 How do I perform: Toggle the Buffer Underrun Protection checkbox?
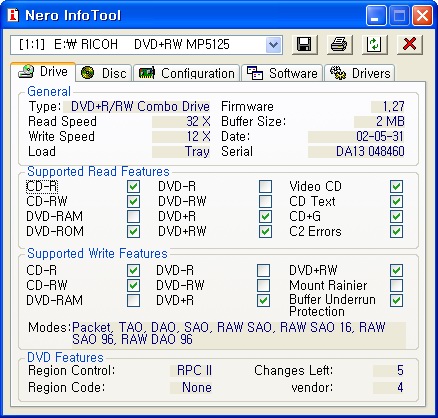pos(396,301)
